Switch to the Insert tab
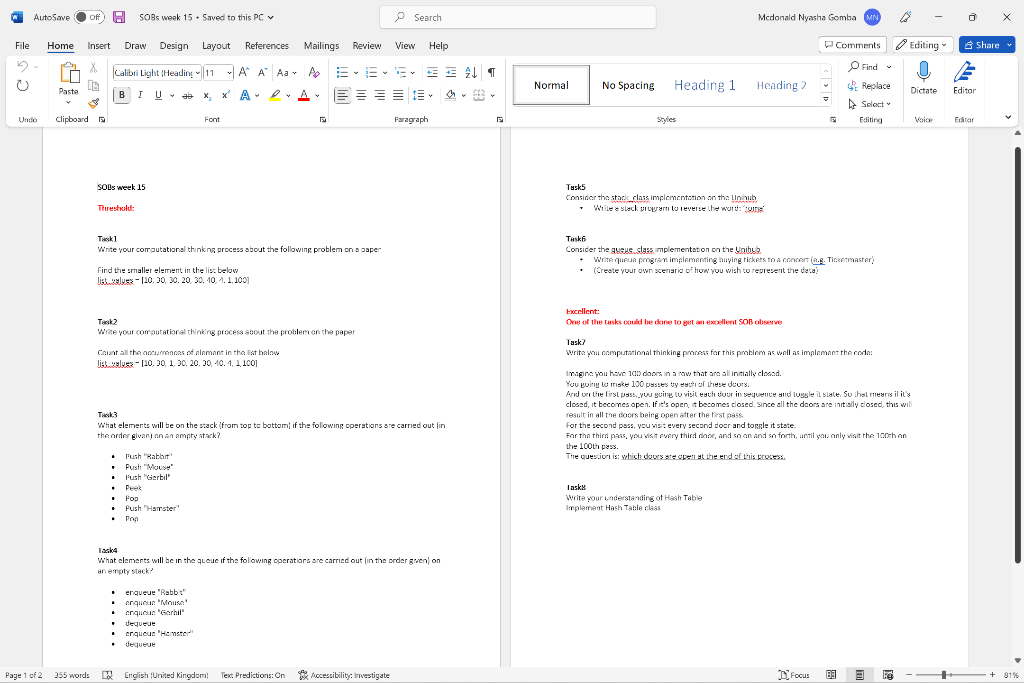Screen dimensions: 1024x683 99,46
